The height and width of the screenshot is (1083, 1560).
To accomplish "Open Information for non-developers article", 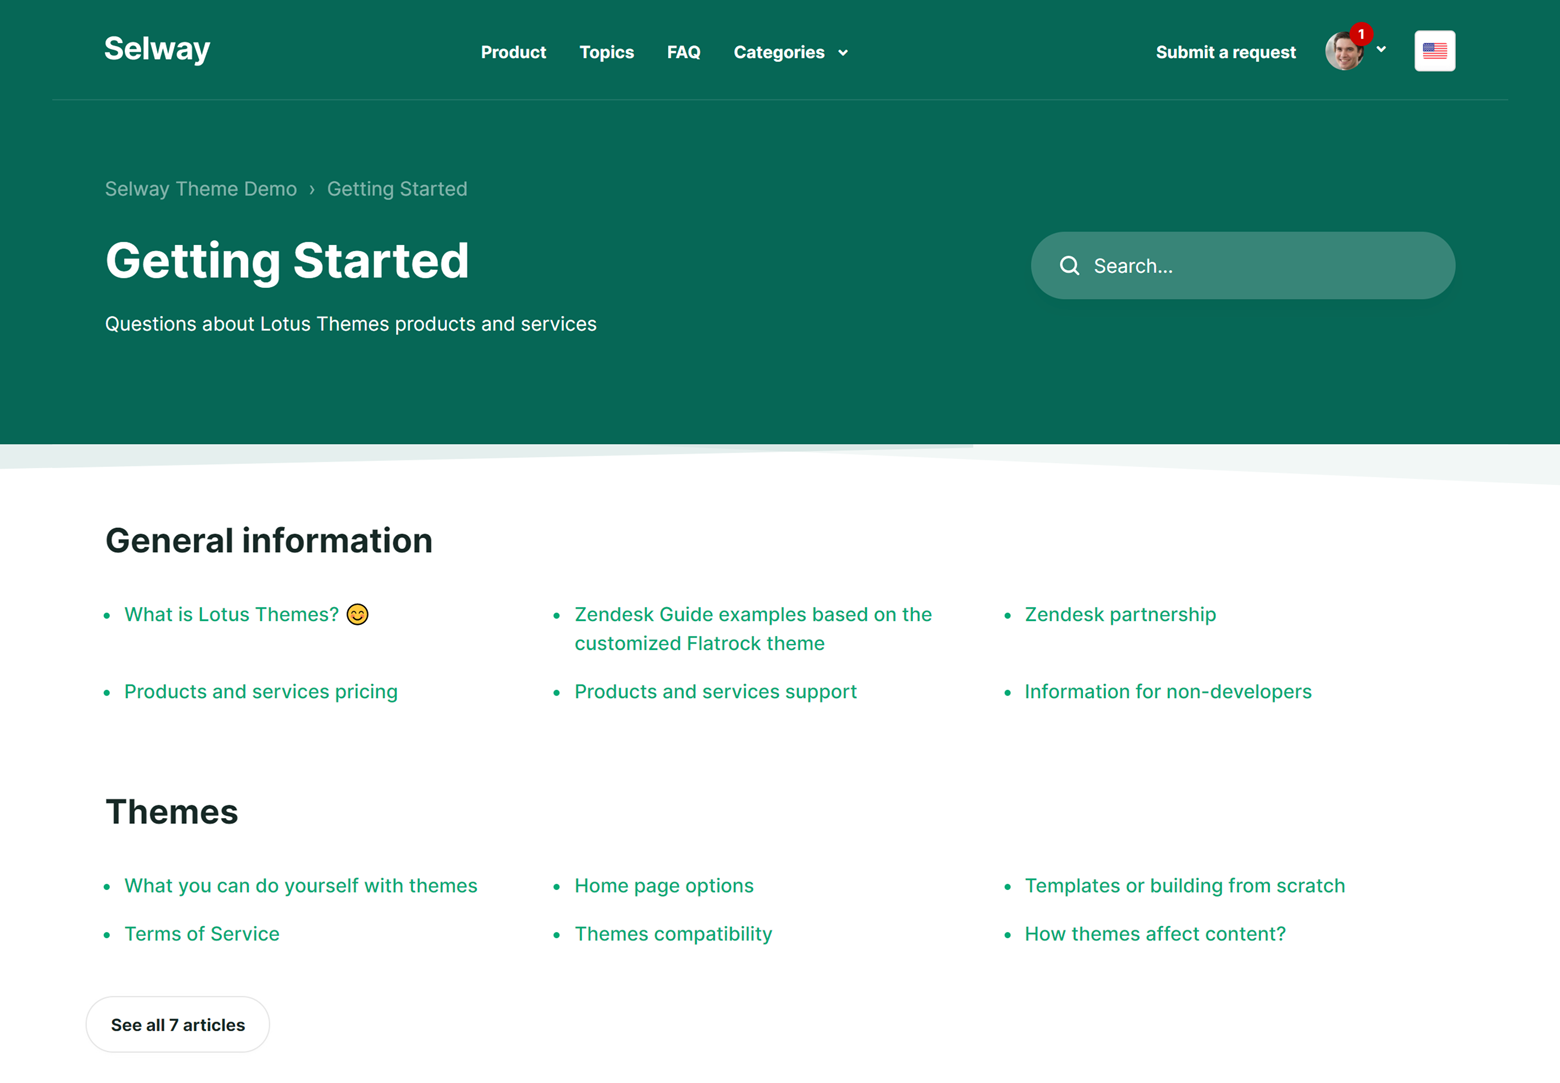I will coord(1168,692).
